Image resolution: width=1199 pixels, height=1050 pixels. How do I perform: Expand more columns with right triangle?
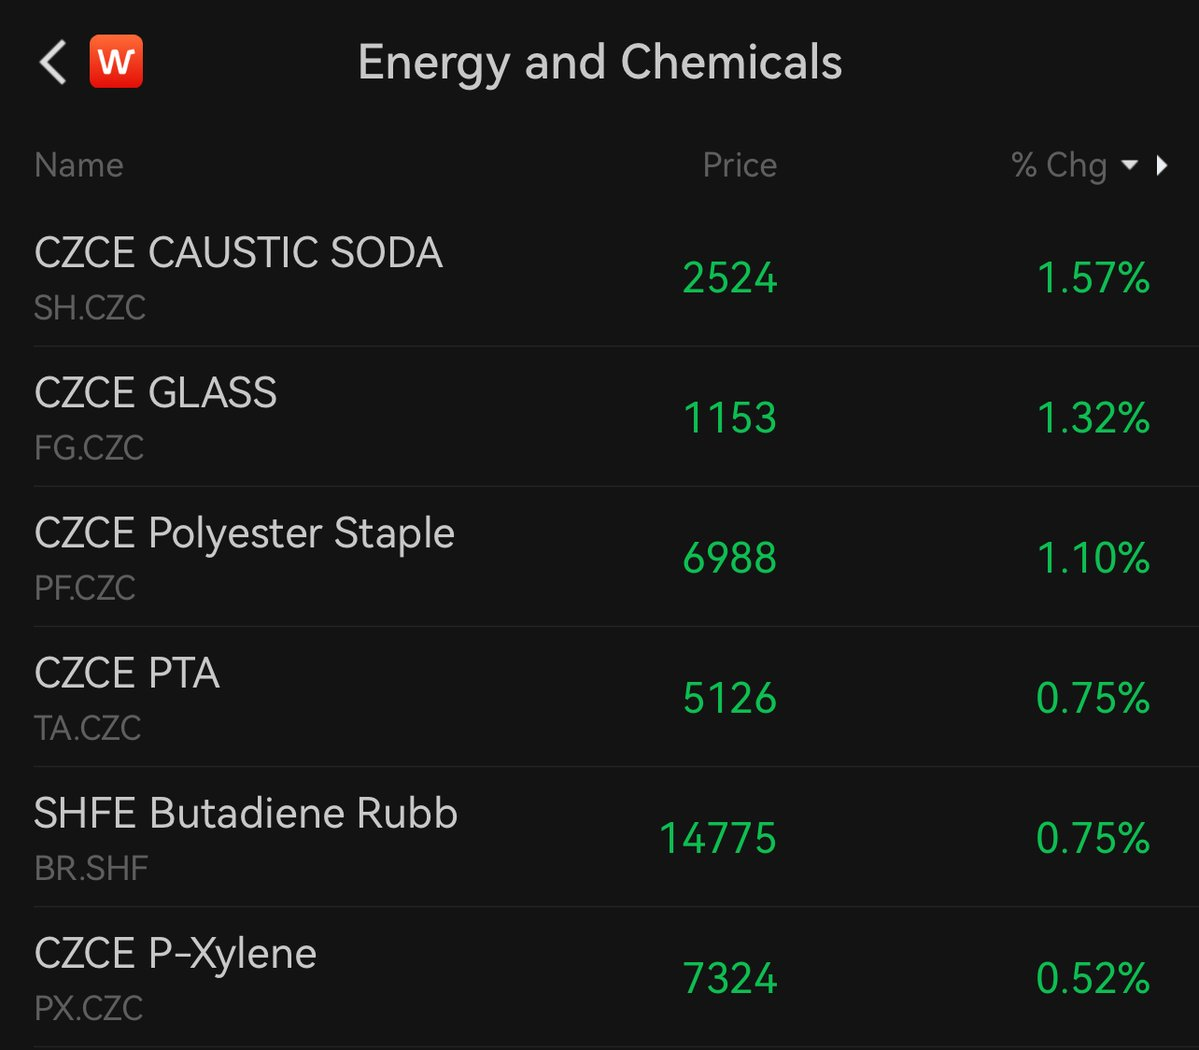[1162, 165]
